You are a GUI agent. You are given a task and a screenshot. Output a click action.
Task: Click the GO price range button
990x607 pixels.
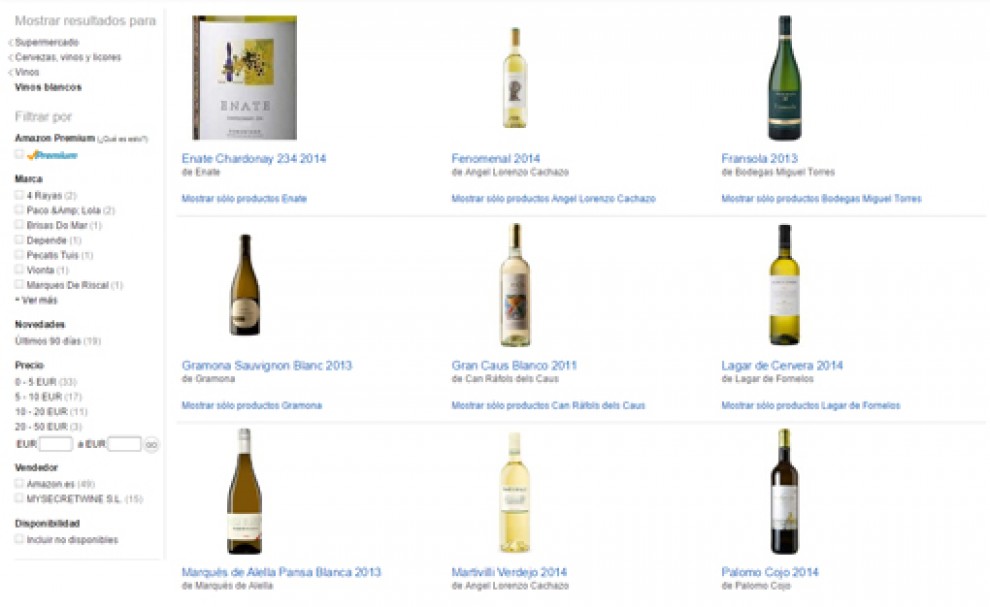click(x=152, y=445)
